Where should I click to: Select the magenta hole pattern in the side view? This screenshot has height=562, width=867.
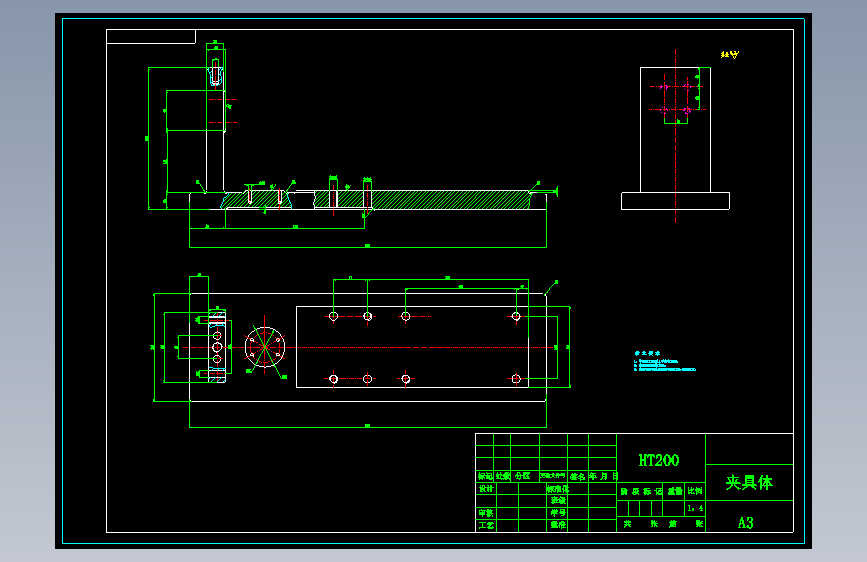point(675,98)
